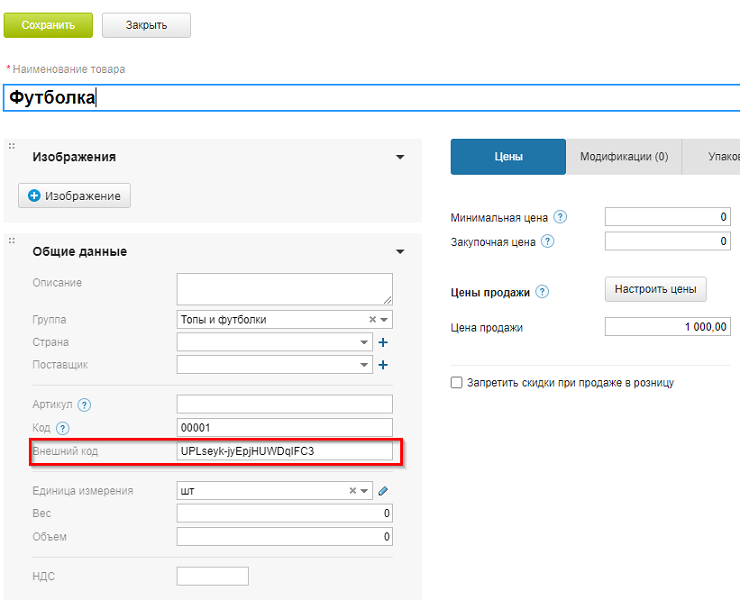740x600 pixels.
Task: Open help for Минимальная цена
Action: (560, 217)
